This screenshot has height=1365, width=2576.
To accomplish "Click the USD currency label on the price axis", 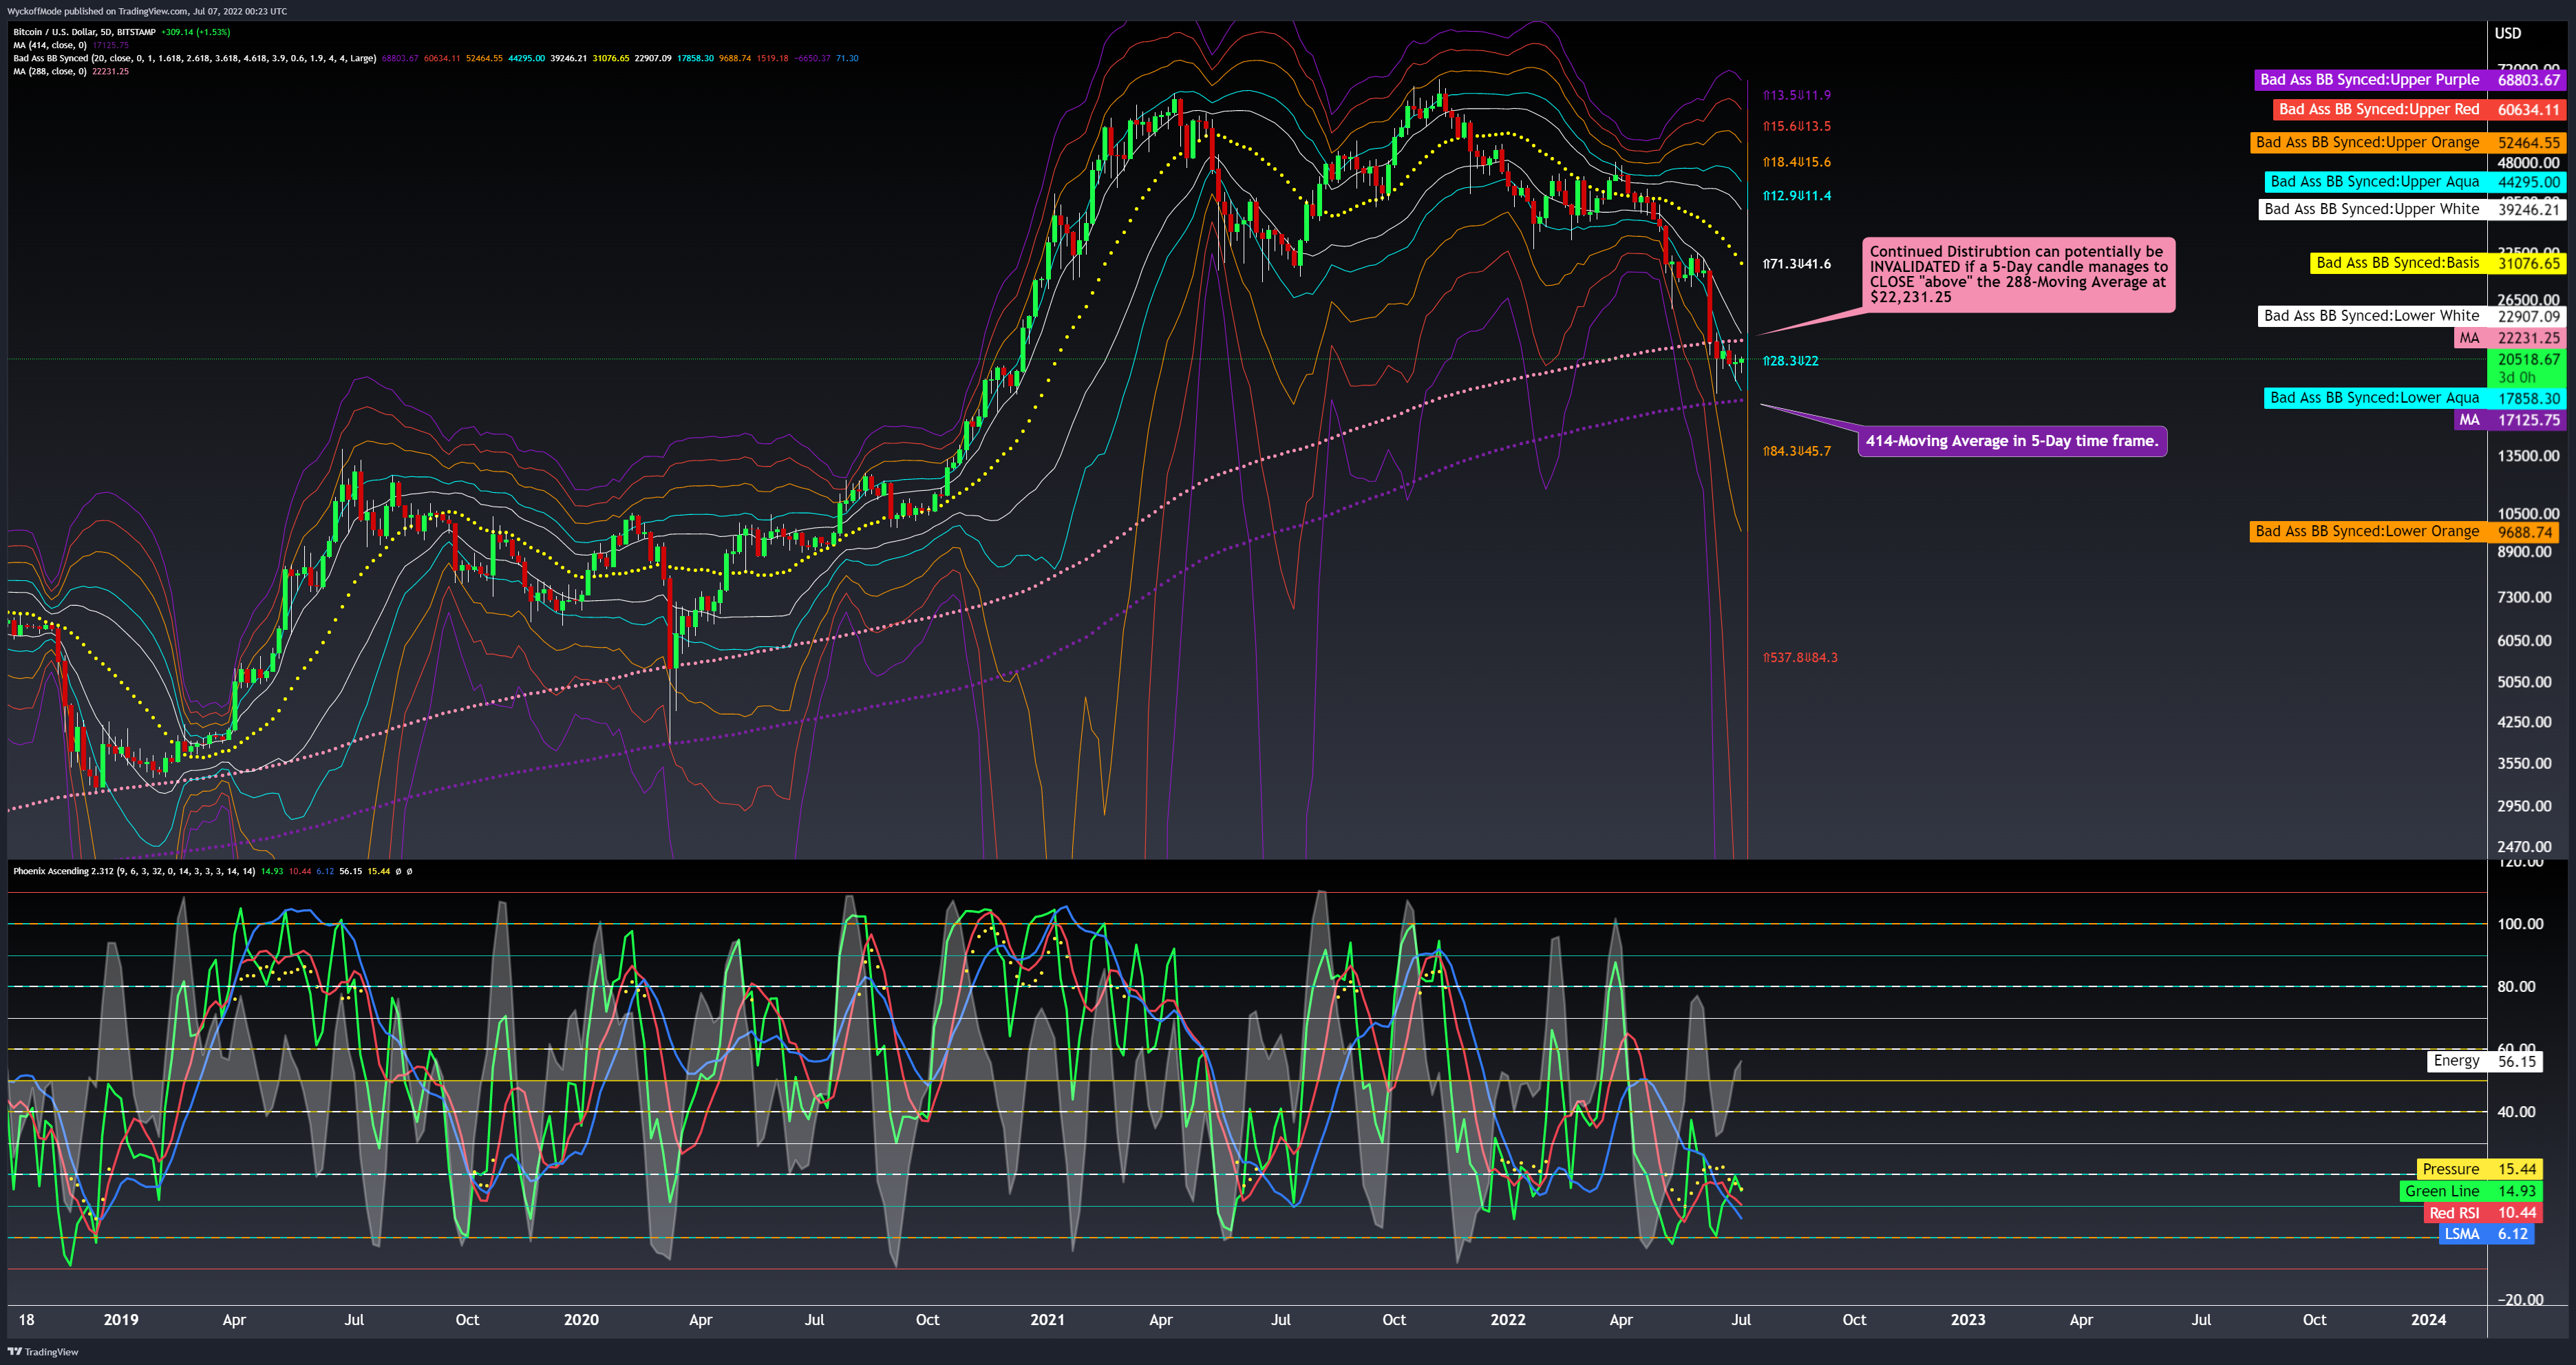I will coord(2507,33).
